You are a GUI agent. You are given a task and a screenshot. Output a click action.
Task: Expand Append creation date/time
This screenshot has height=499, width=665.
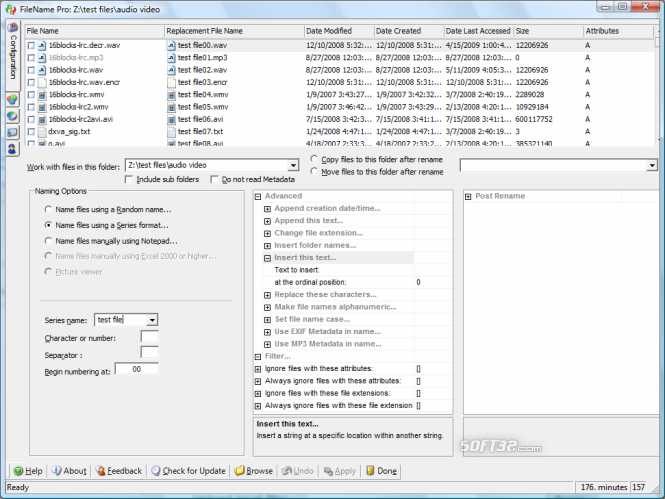point(267,209)
